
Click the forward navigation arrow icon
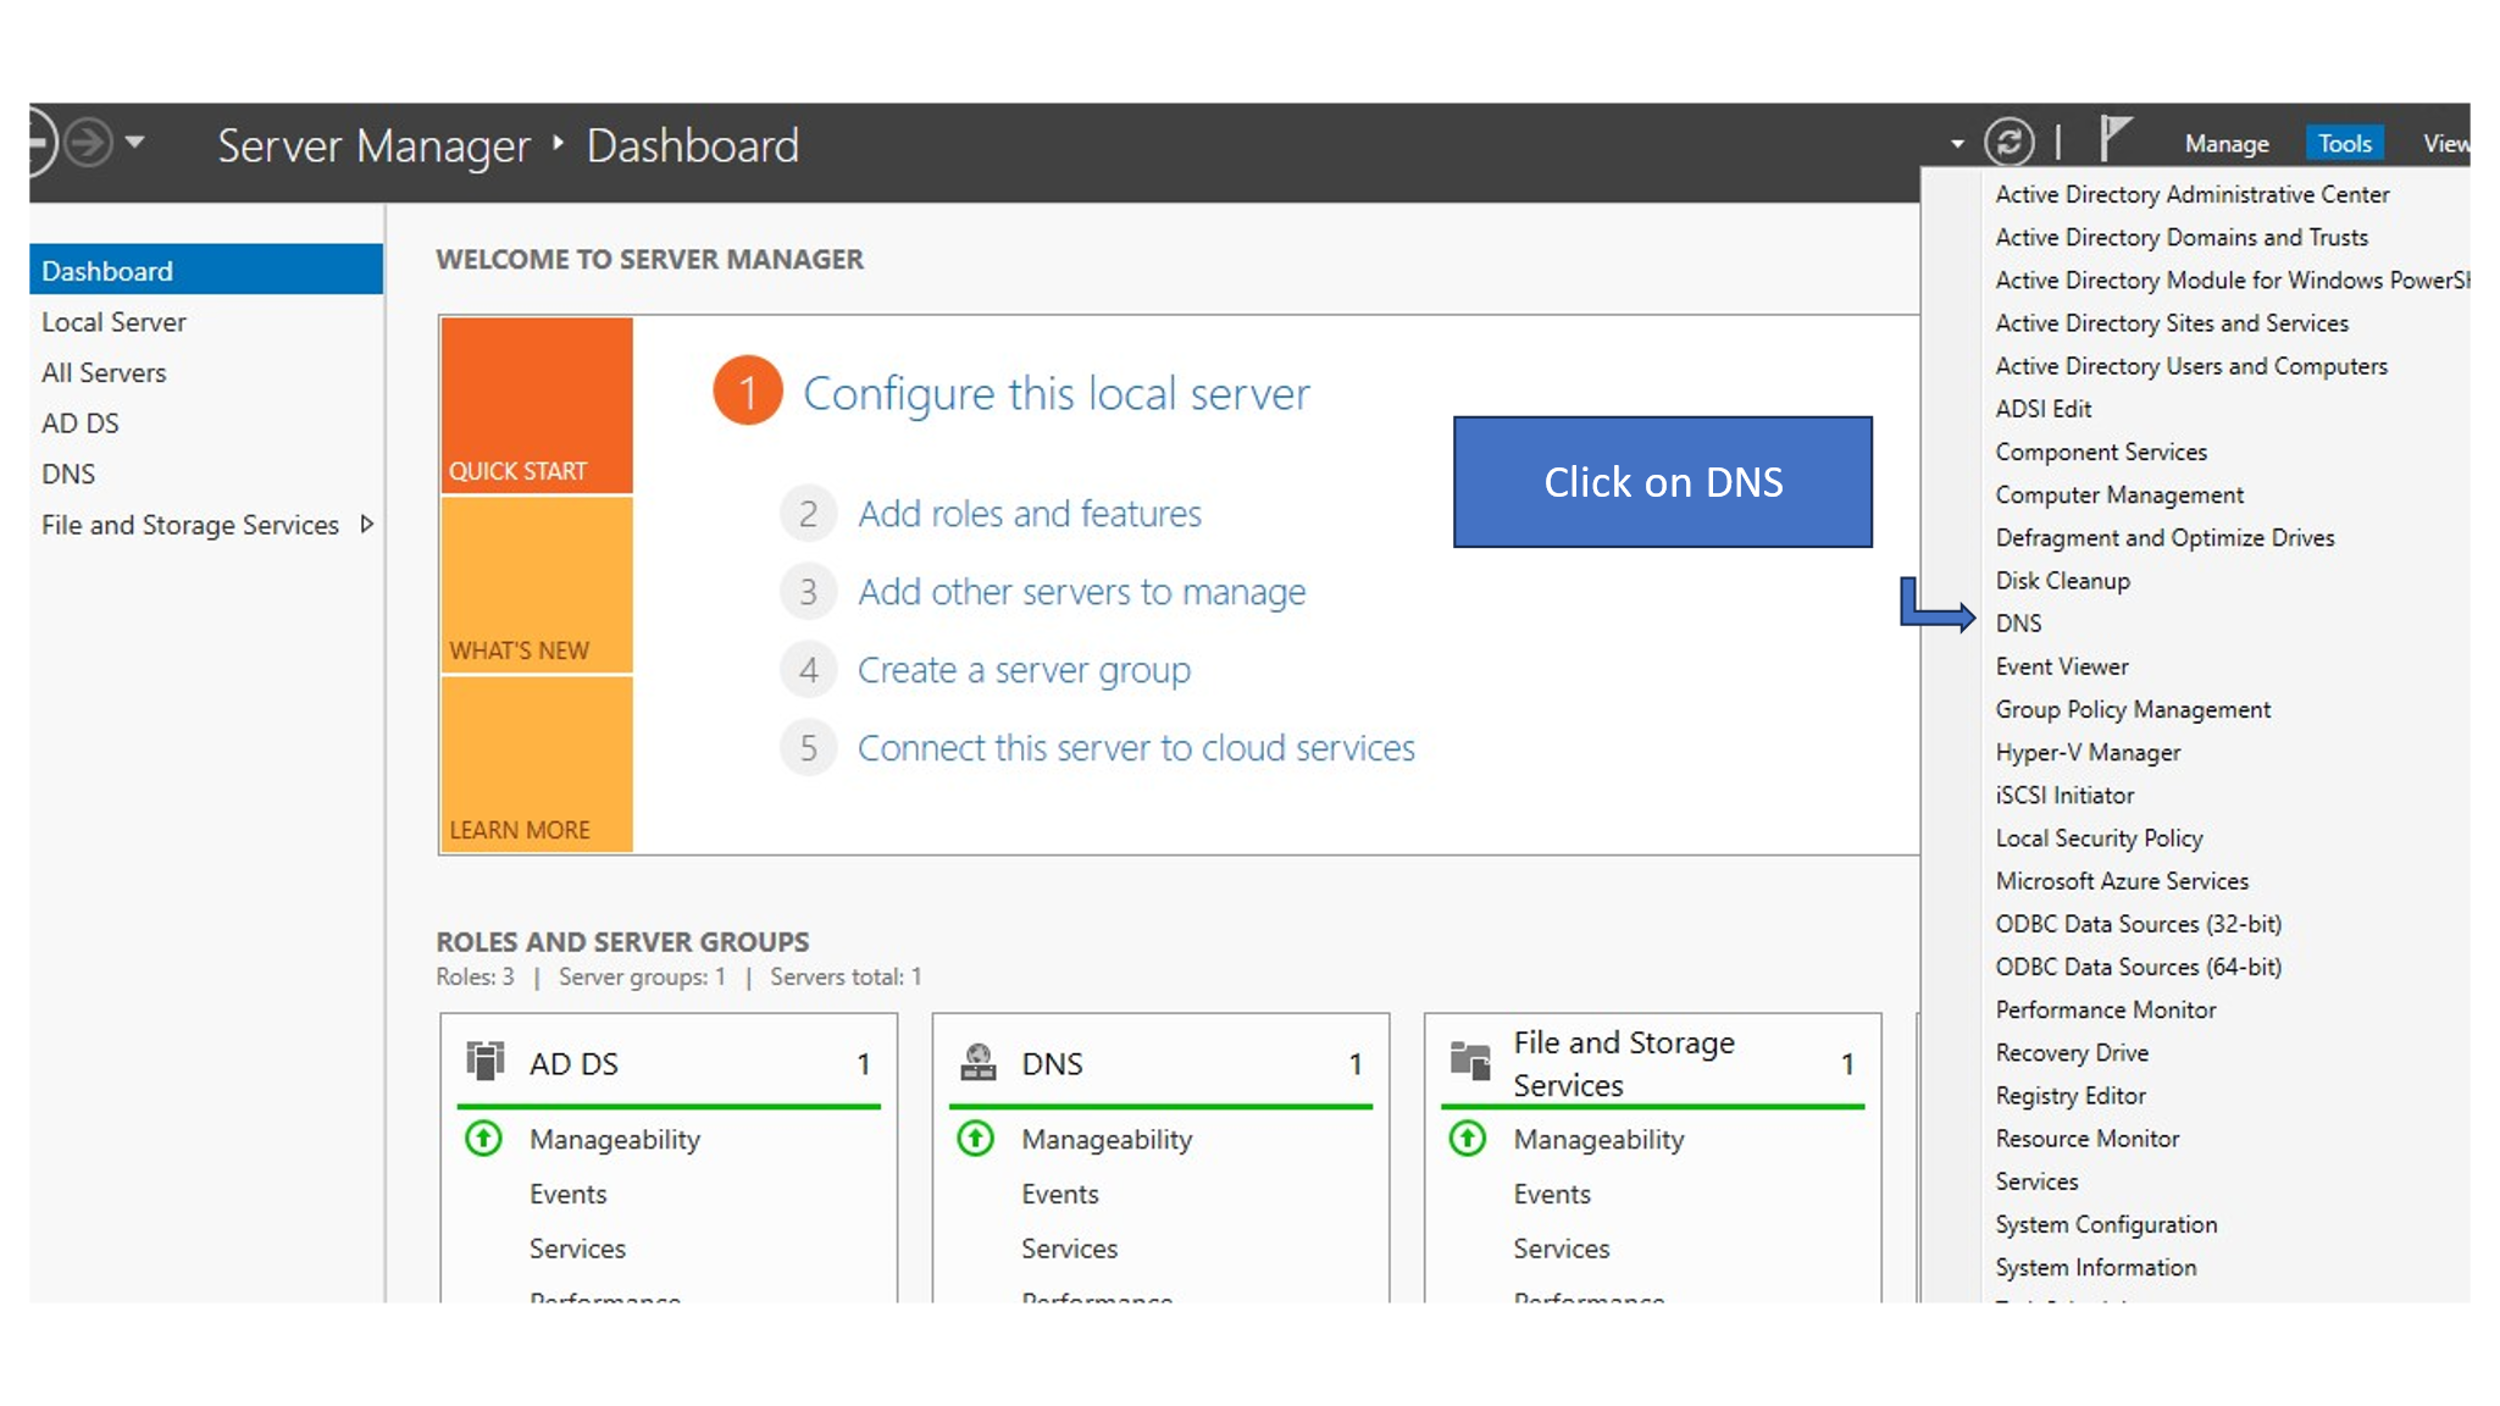[x=88, y=143]
